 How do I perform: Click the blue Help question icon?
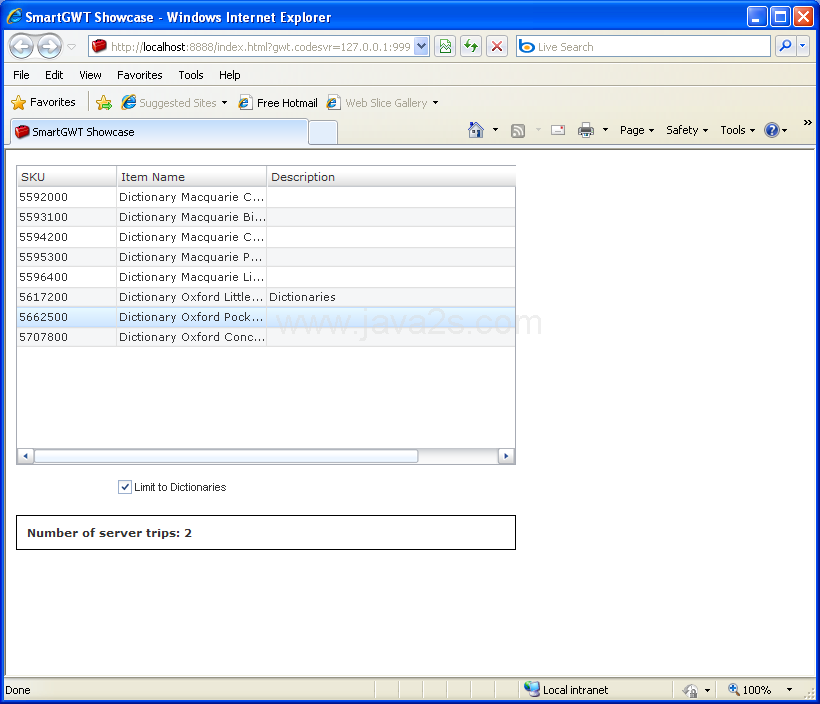tap(772, 130)
